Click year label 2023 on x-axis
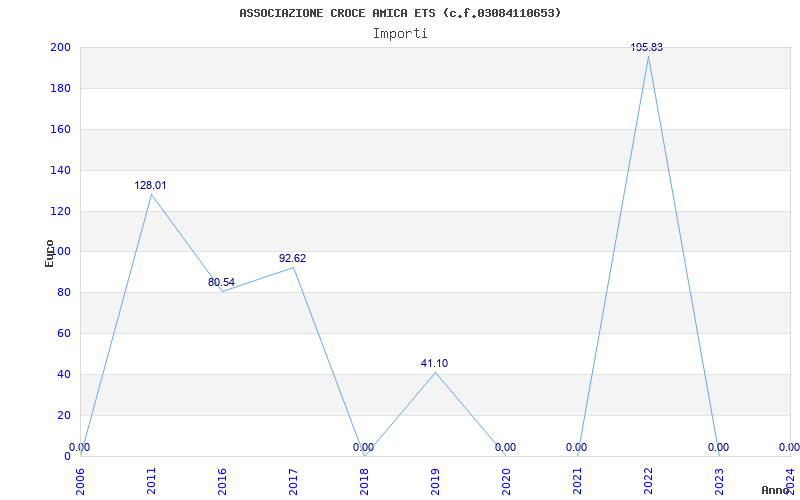 [719, 482]
